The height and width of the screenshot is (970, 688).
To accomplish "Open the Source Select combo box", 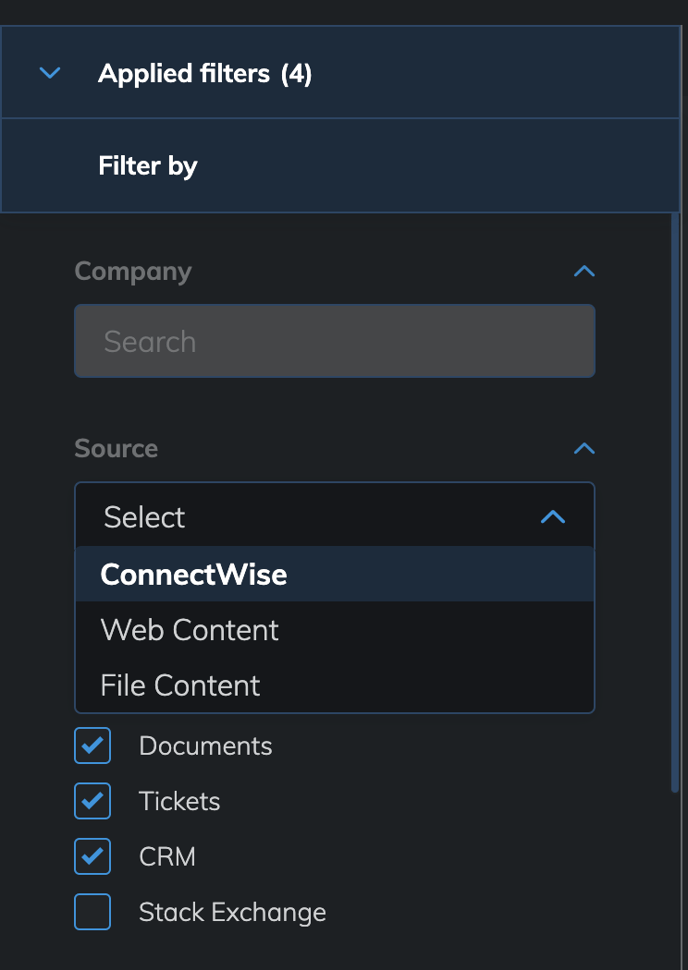I will point(335,515).
